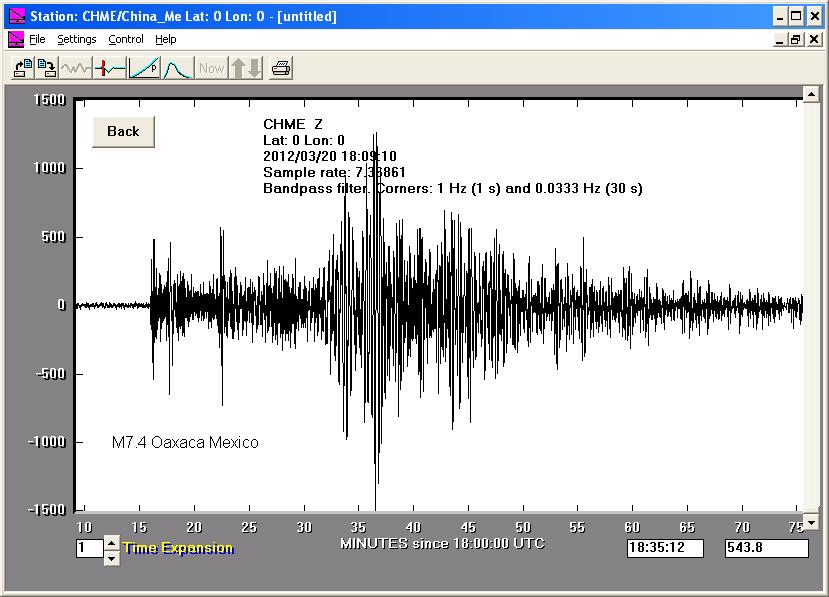Click the application icon in the menu bar
829x597 pixels.
coord(16,39)
